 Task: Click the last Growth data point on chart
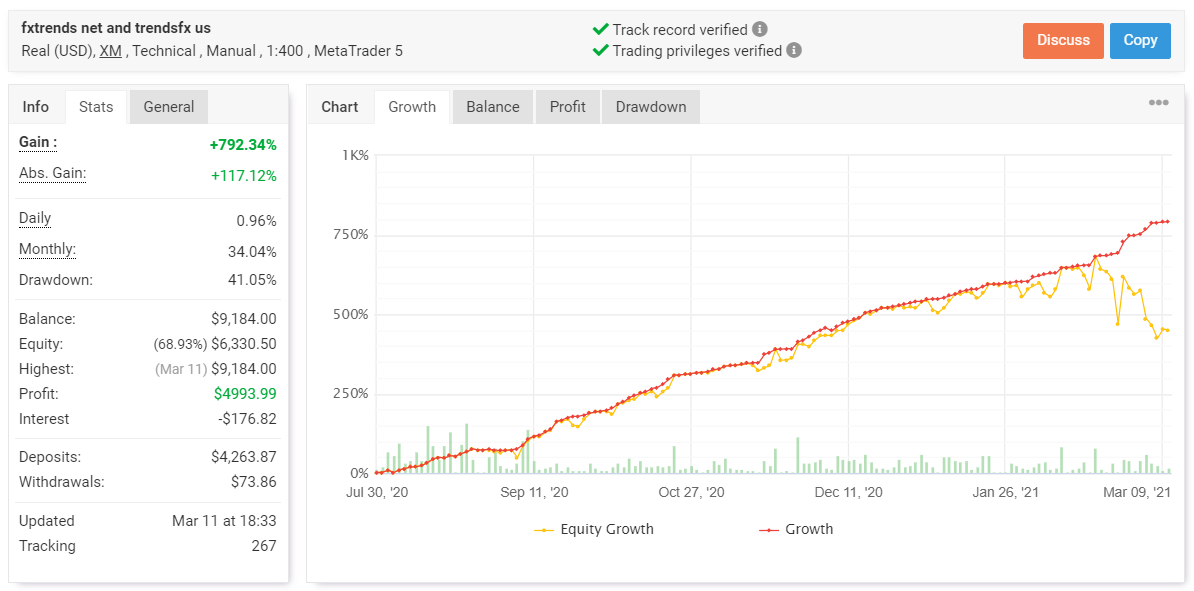click(1167, 221)
